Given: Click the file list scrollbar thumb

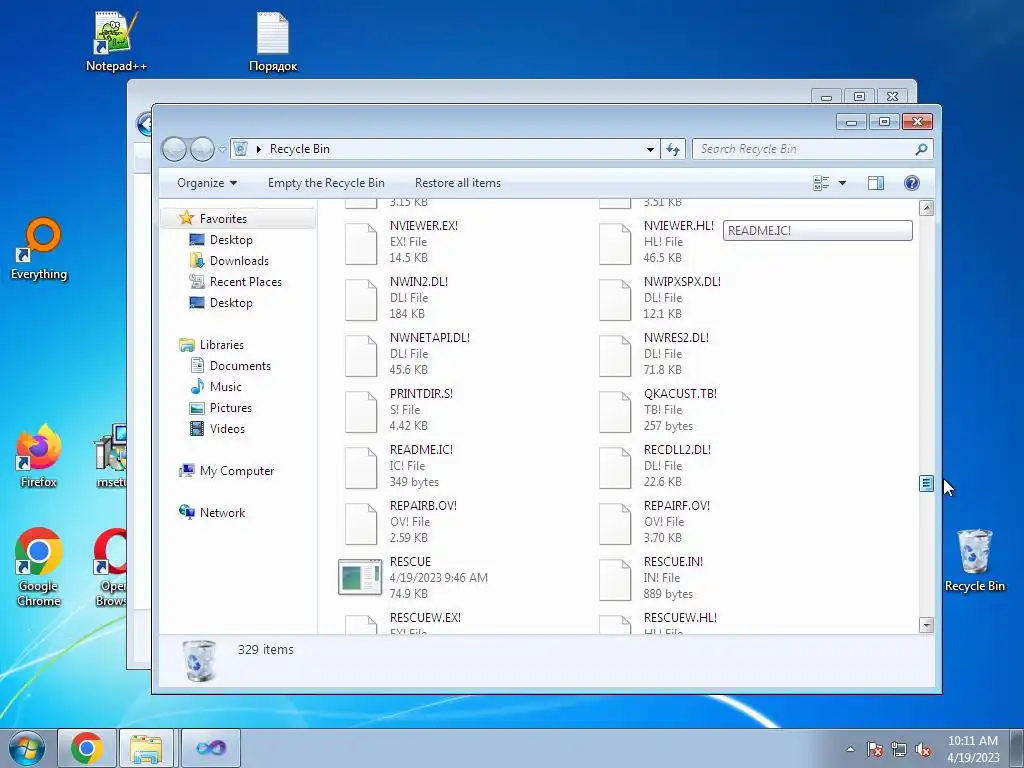Looking at the screenshot, I should click(926, 483).
